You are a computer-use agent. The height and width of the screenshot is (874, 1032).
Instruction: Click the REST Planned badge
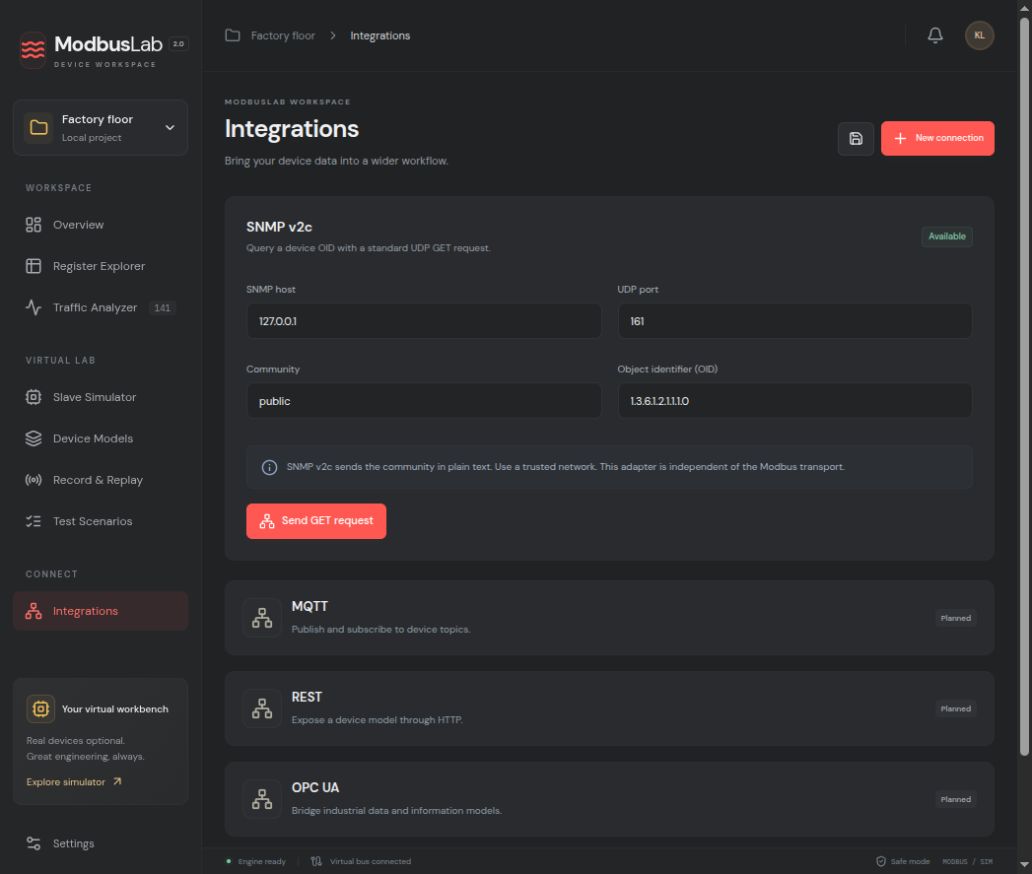tap(956, 709)
